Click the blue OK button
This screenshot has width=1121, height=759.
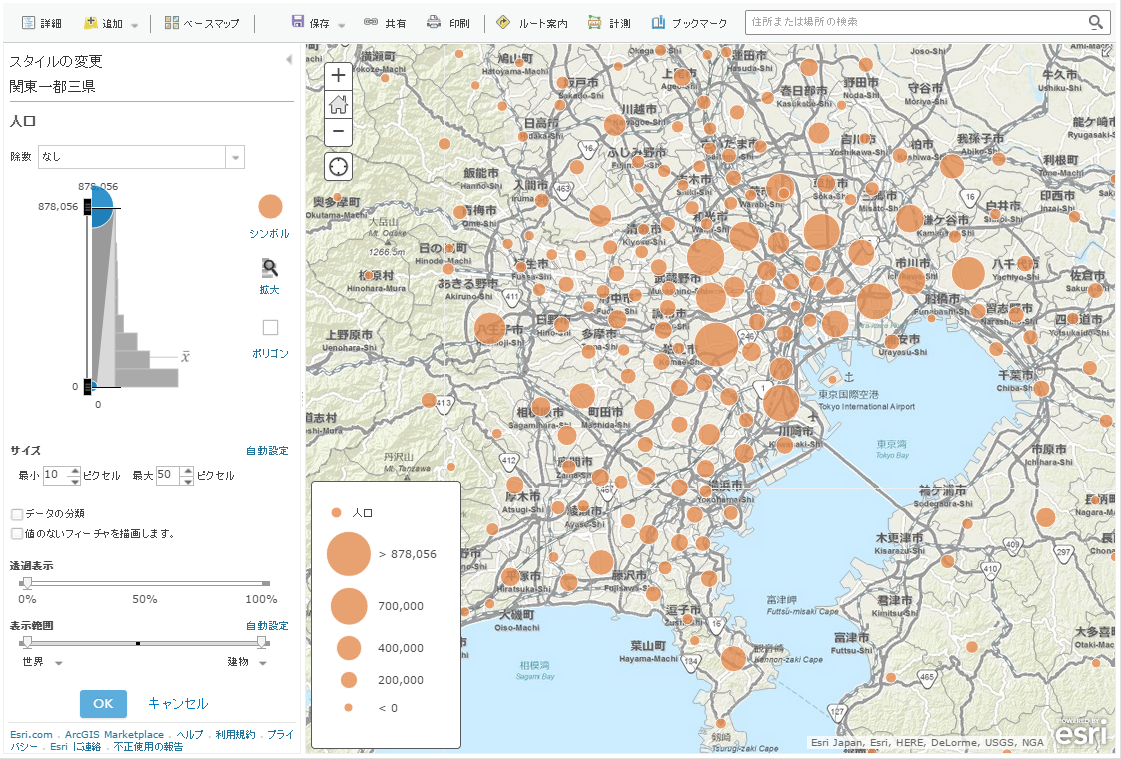point(103,703)
